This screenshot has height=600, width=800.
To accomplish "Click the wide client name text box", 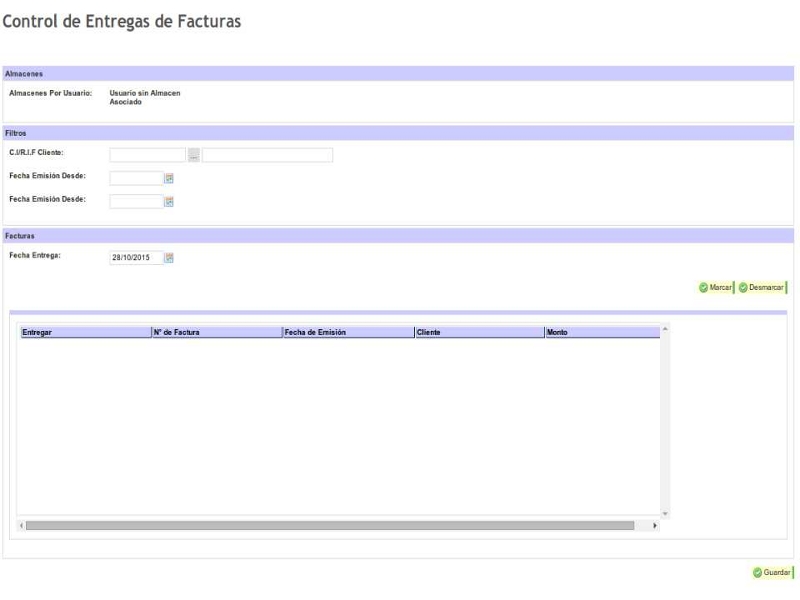I will click(x=268, y=155).
